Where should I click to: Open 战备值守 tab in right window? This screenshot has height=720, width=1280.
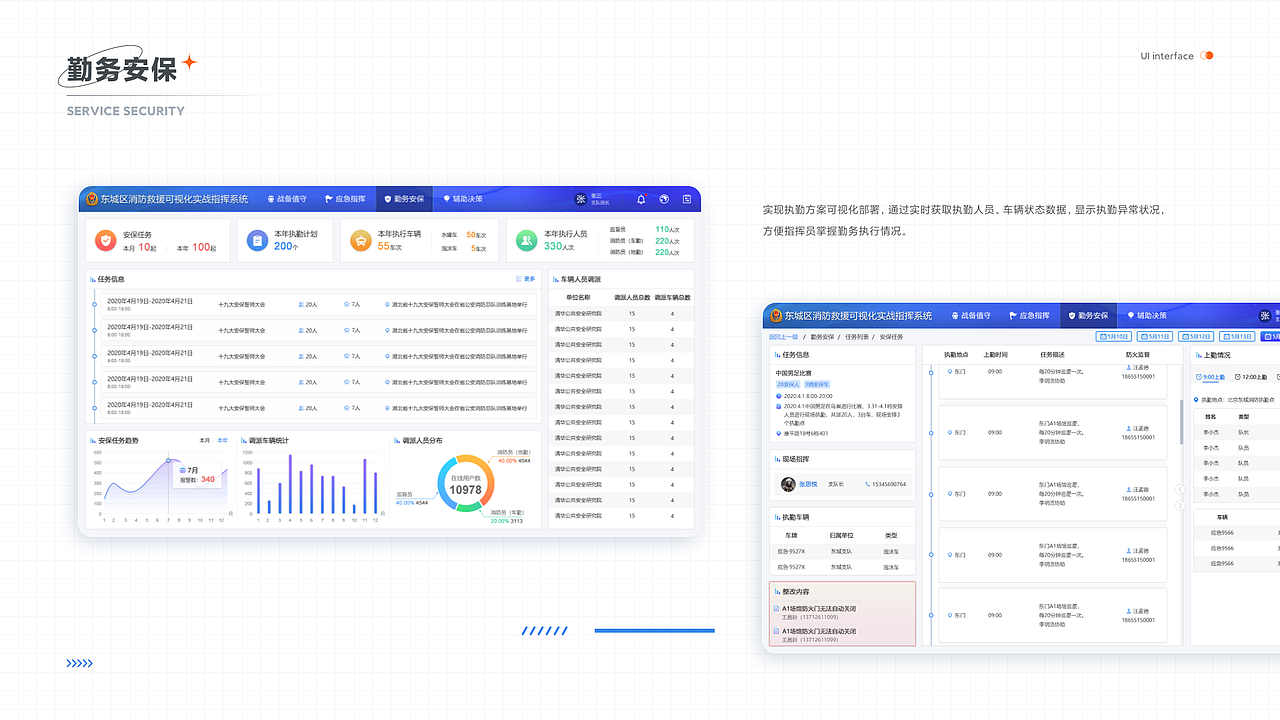click(971, 315)
